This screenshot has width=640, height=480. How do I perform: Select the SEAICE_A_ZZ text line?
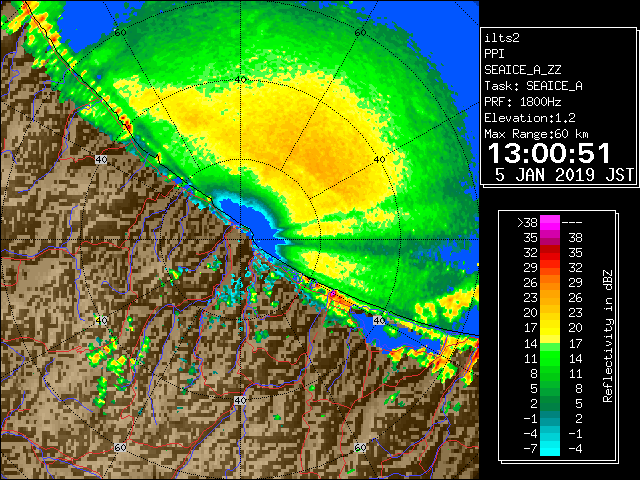pos(522,70)
